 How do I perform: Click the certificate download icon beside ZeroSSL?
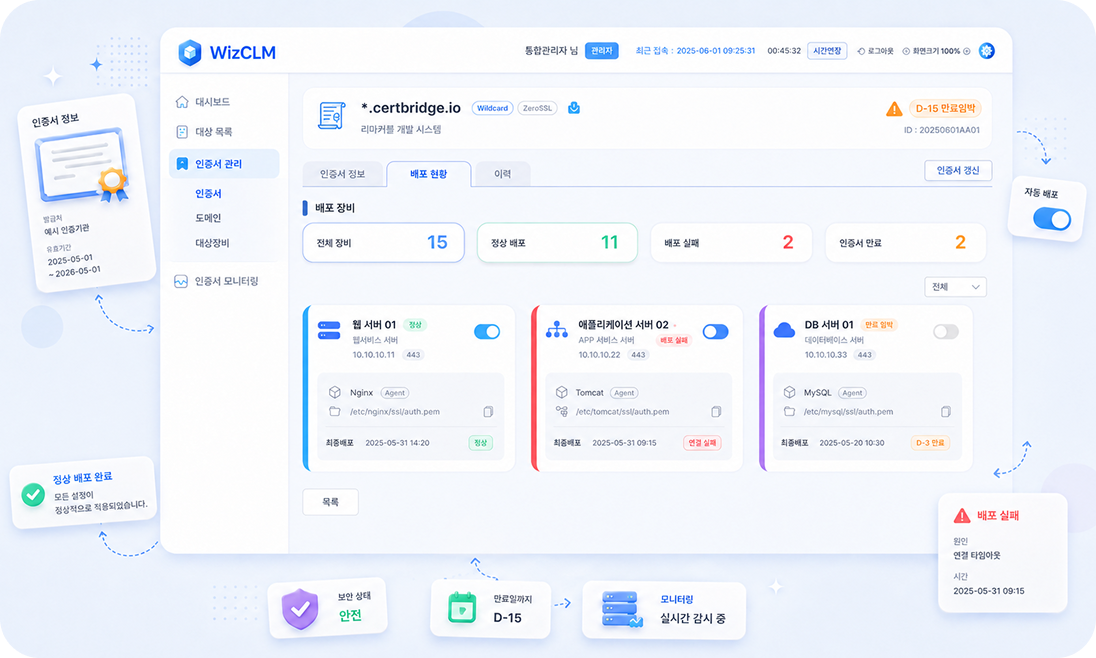point(574,108)
